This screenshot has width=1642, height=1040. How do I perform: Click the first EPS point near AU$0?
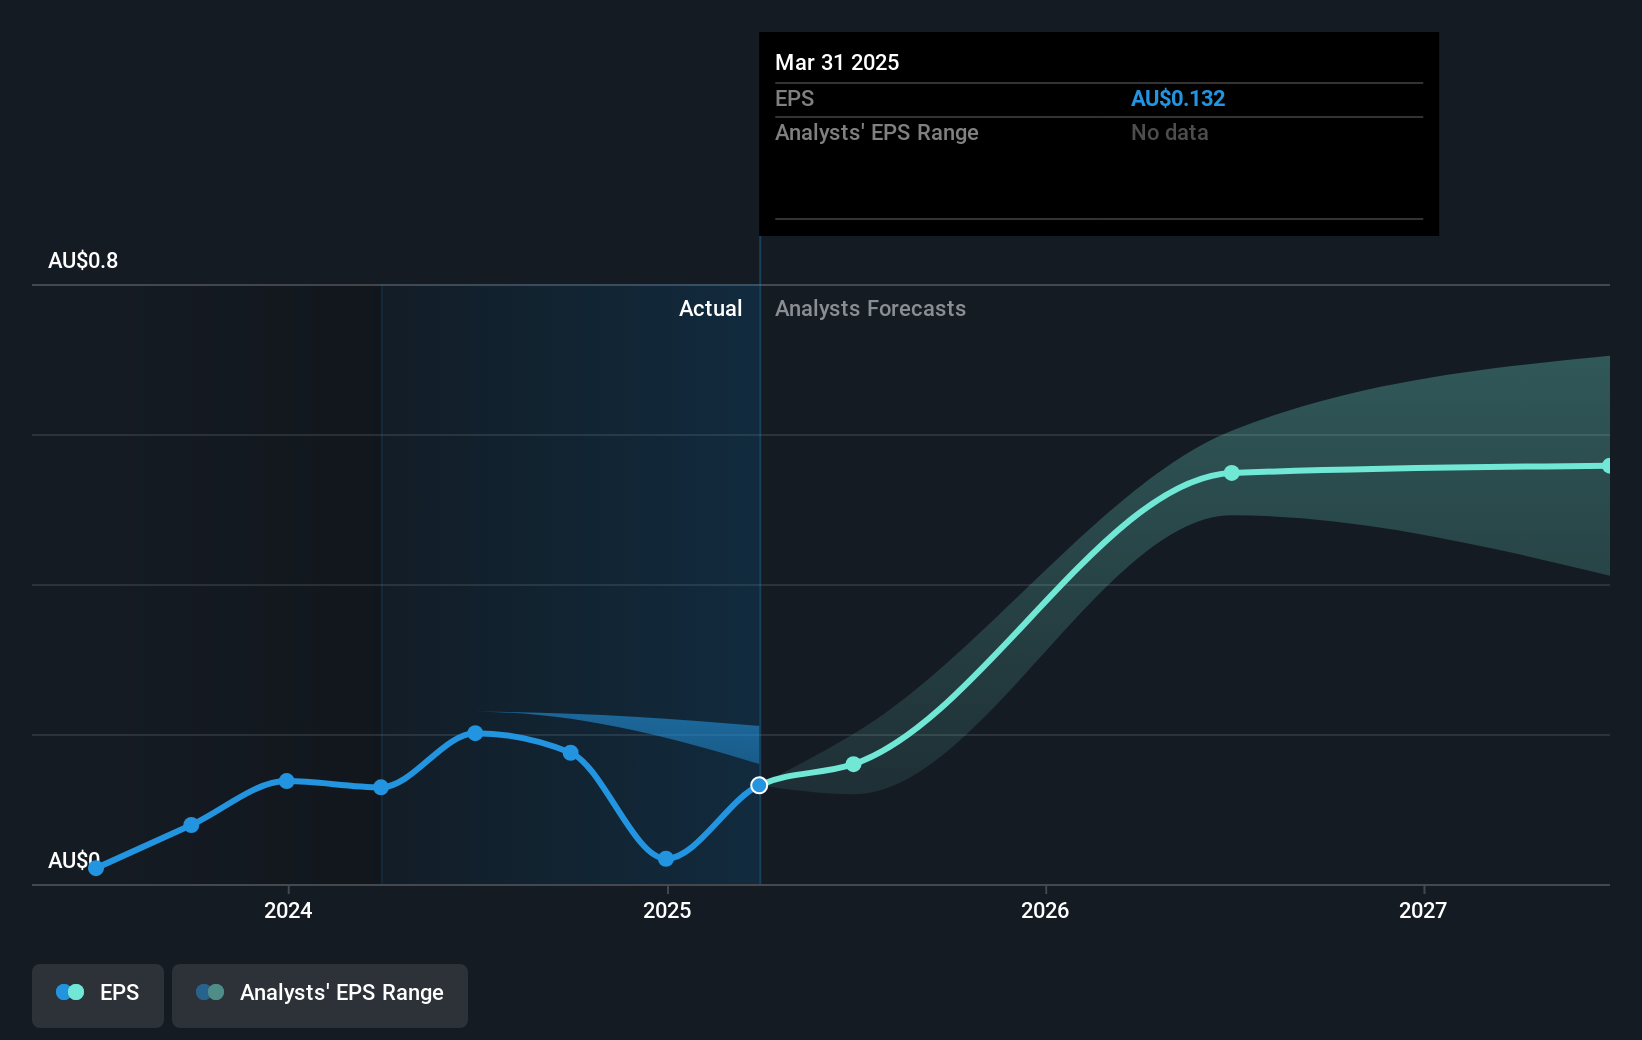pos(96,868)
